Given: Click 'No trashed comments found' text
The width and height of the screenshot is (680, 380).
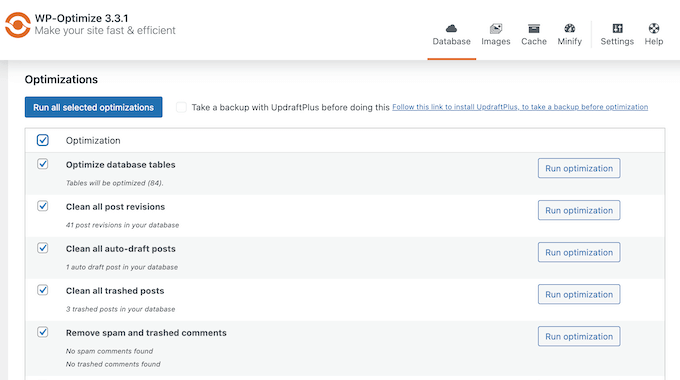Looking at the screenshot, I should coord(113,364).
